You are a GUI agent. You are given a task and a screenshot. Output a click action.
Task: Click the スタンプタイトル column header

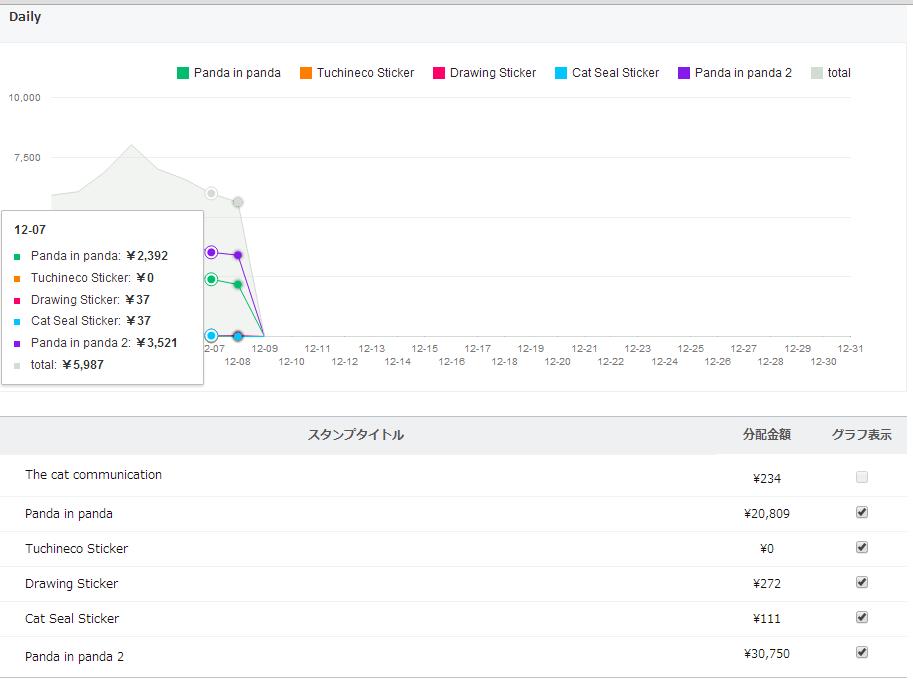pyautogui.click(x=356, y=435)
